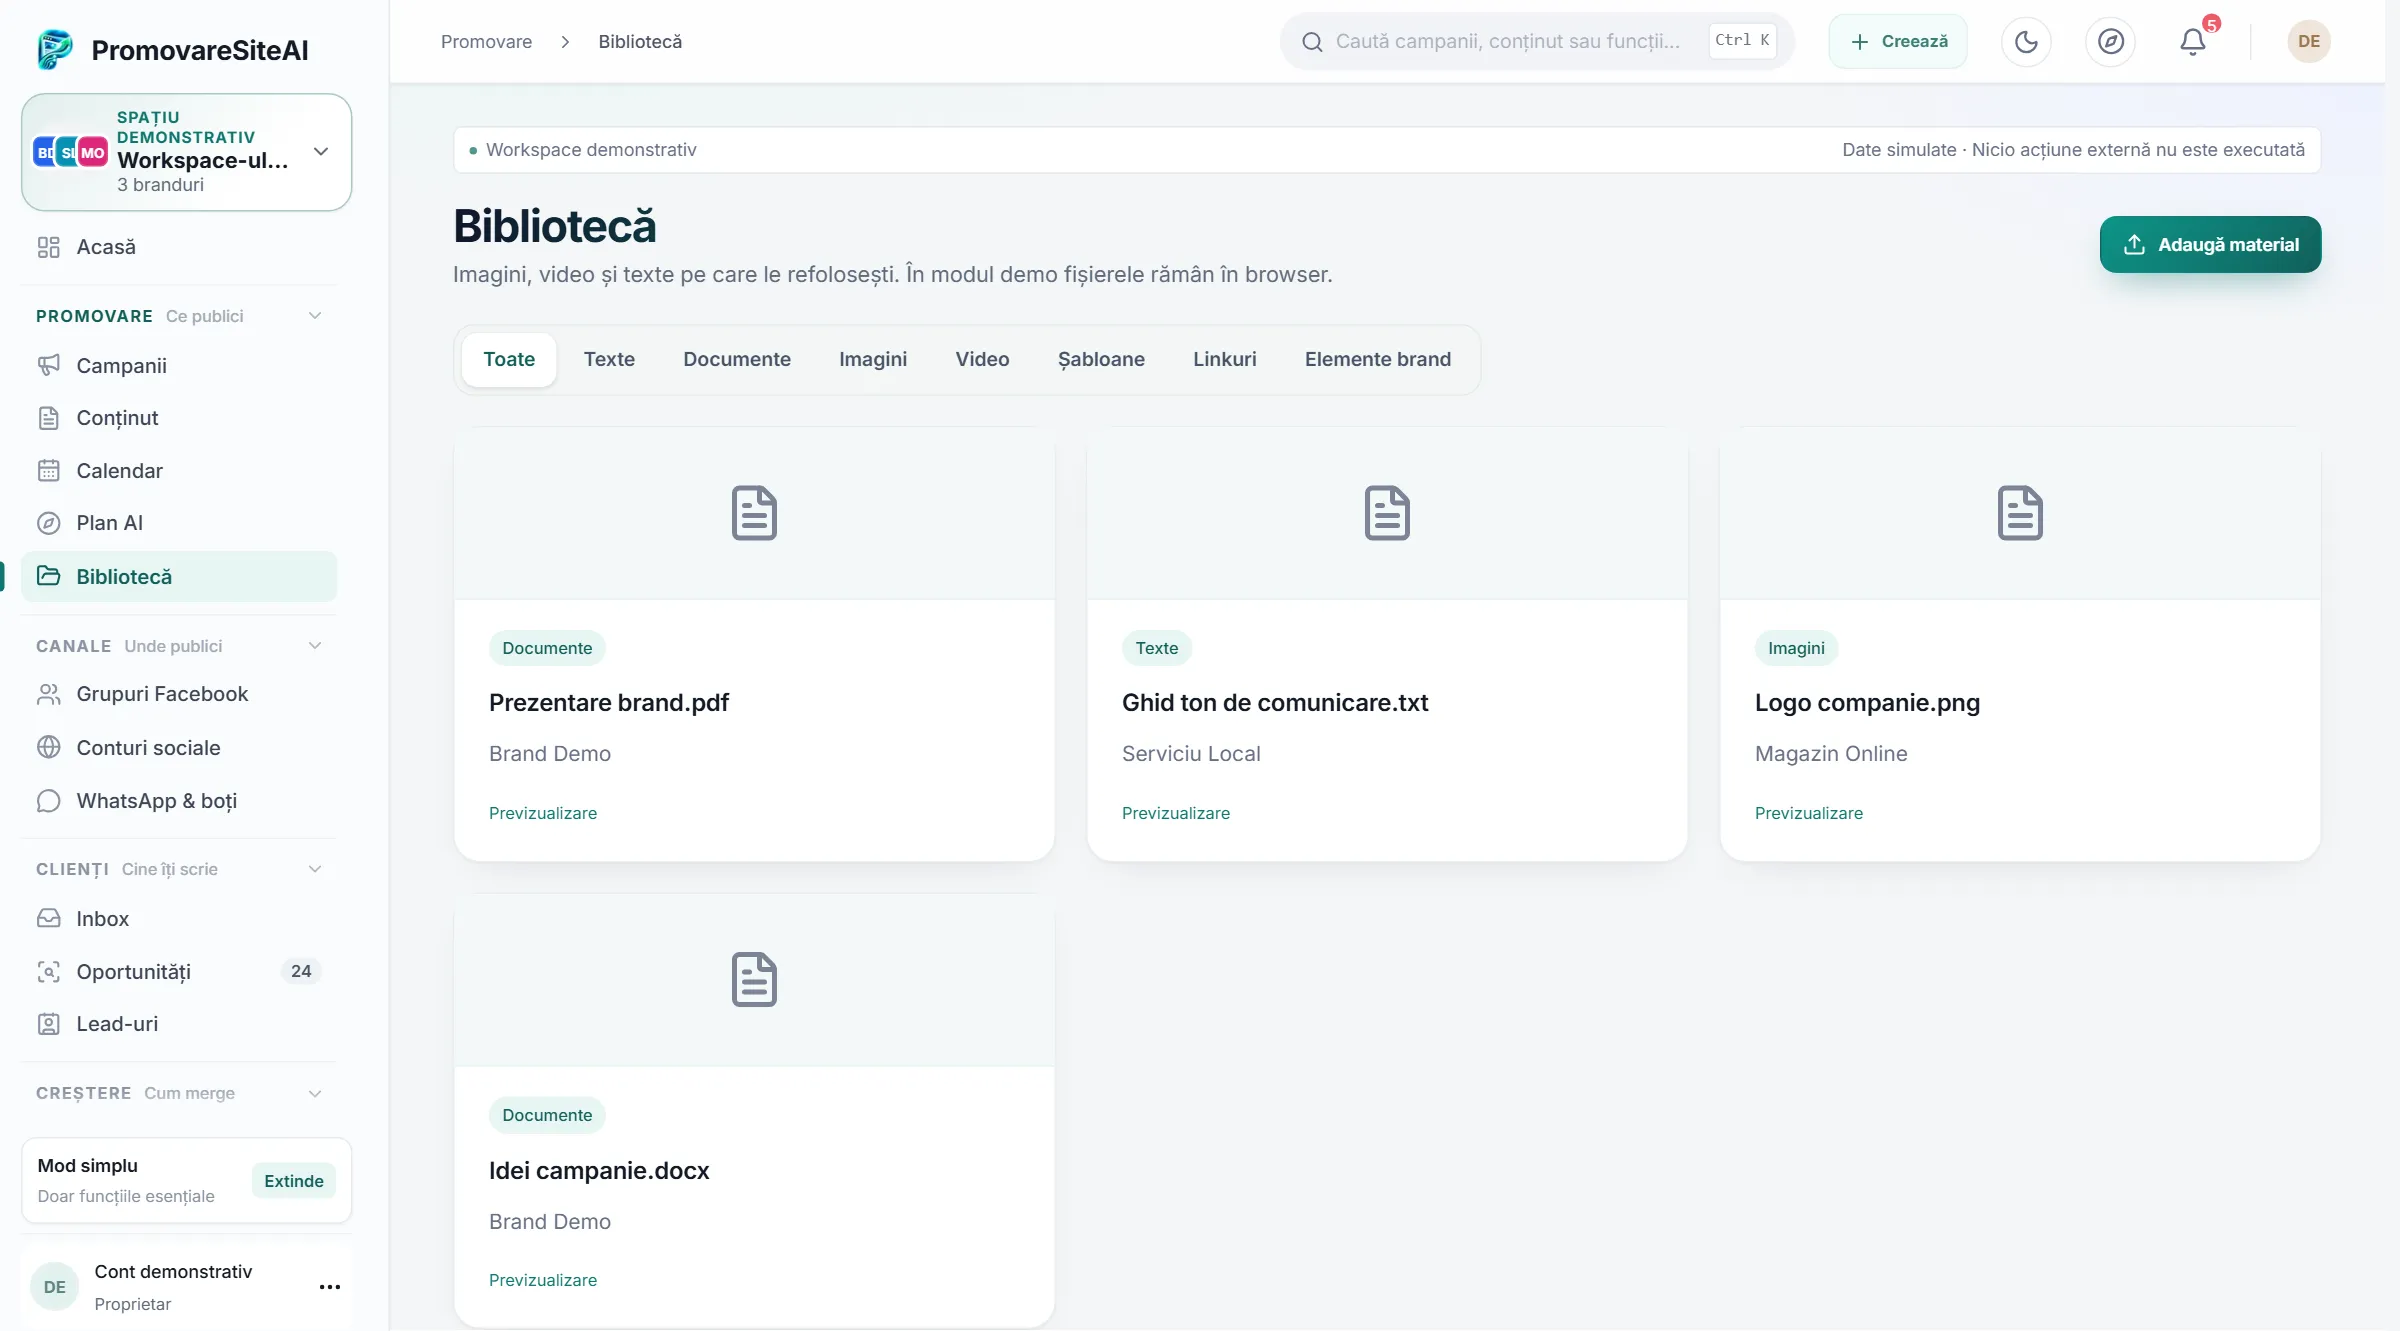Collapse the PROMOVARE sidebar section
Screen dimensions: 2400x1331
pos(315,316)
